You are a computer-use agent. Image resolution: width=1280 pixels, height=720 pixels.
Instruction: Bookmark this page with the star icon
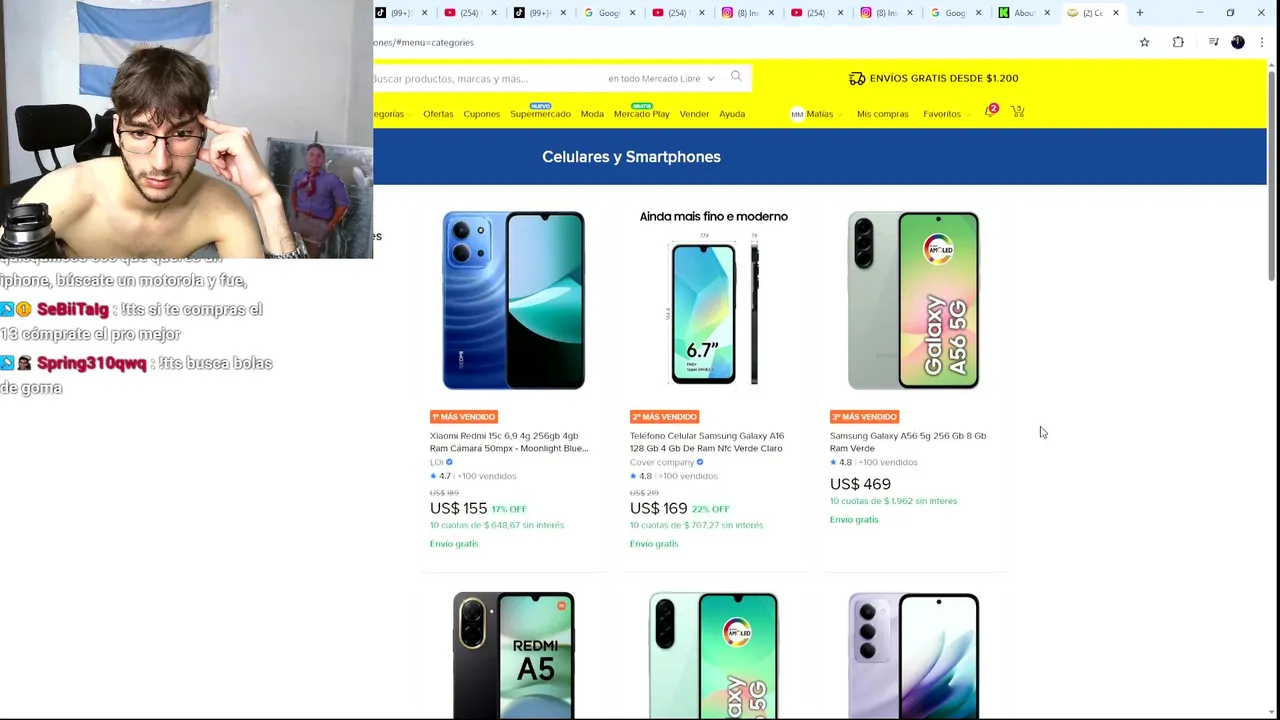tap(1144, 42)
